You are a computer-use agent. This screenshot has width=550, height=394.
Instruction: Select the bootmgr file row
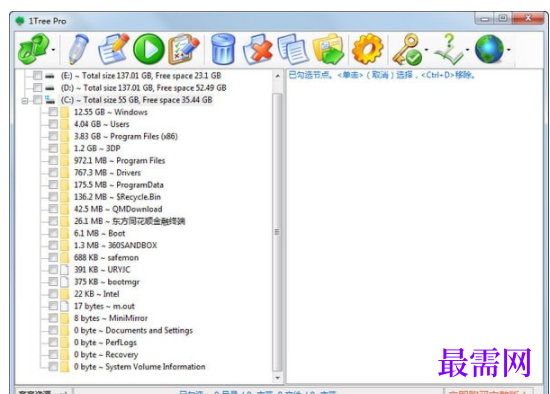click(x=107, y=282)
